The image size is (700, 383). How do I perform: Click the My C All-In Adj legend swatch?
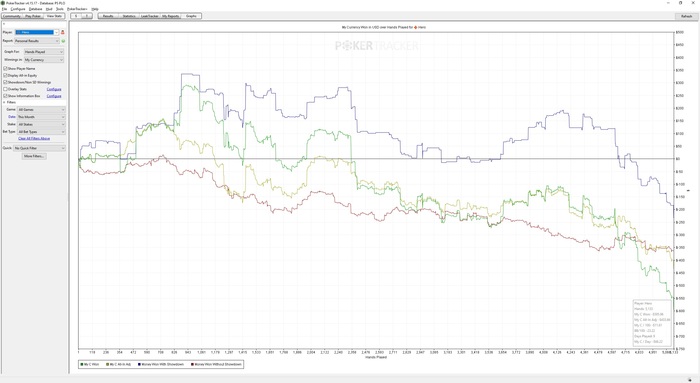coord(108,364)
